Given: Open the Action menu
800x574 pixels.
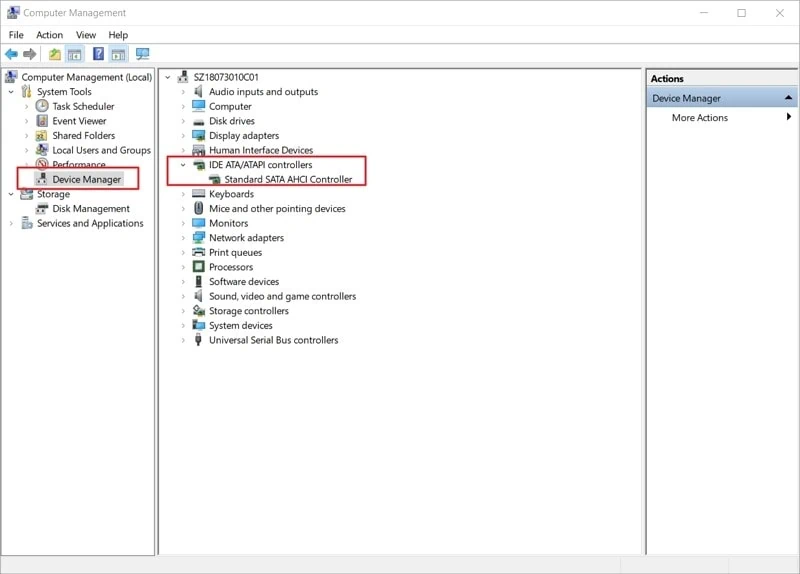Looking at the screenshot, I should point(49,35).
